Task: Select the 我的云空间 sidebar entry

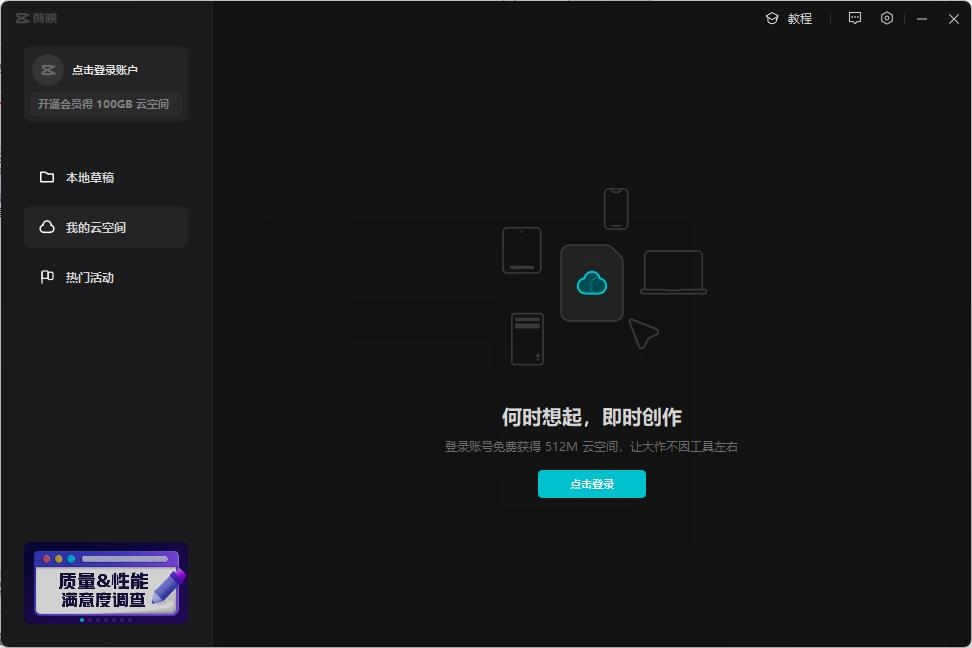Action: pyautogui.click(x=96, y=227)
